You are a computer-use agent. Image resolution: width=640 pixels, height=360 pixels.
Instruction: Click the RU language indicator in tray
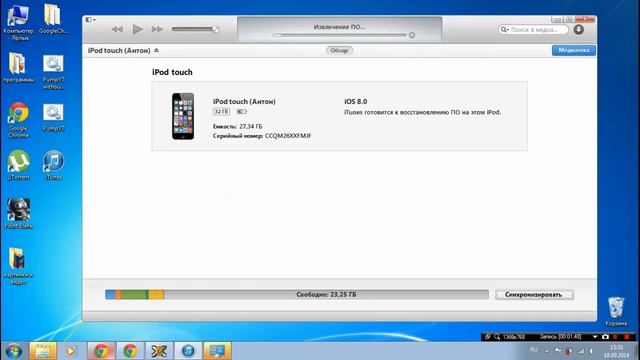pos(533,350)
